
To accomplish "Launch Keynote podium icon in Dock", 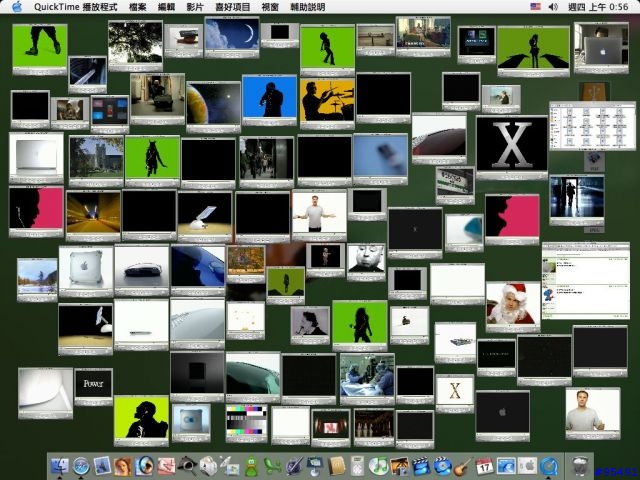I will [x=315, y=466].
